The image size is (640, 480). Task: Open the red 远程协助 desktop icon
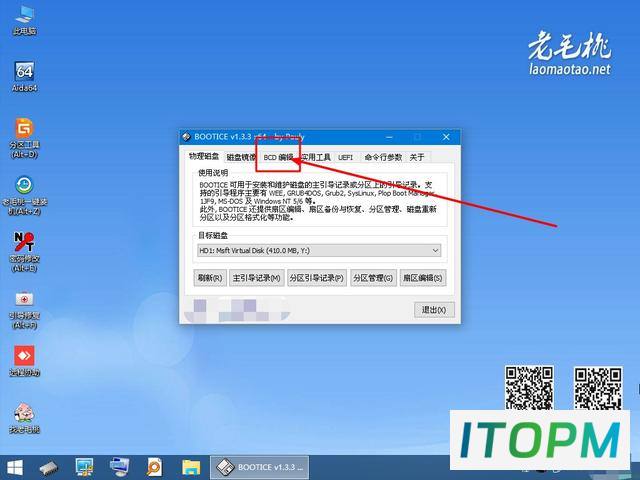coord(24,360)
